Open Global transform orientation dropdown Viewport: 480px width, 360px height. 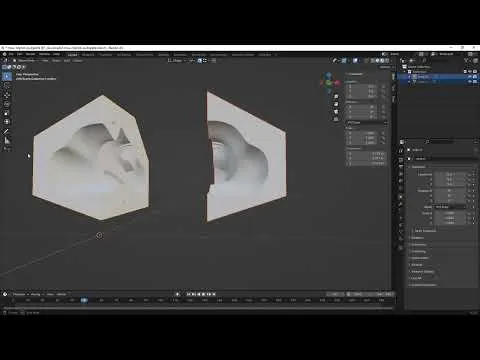coord(177,61)
